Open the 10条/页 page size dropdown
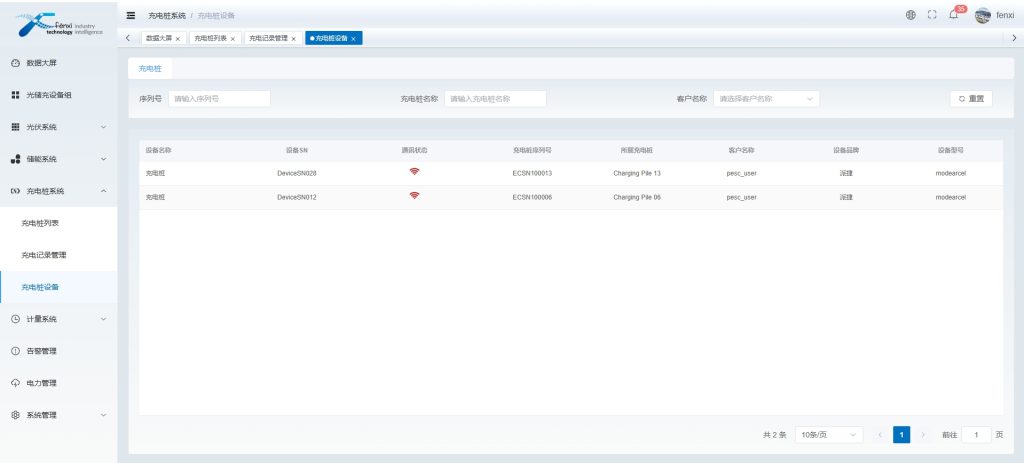Image resolution: width=1024 pixels, height=463 pixels. click(x=828, y=435)
